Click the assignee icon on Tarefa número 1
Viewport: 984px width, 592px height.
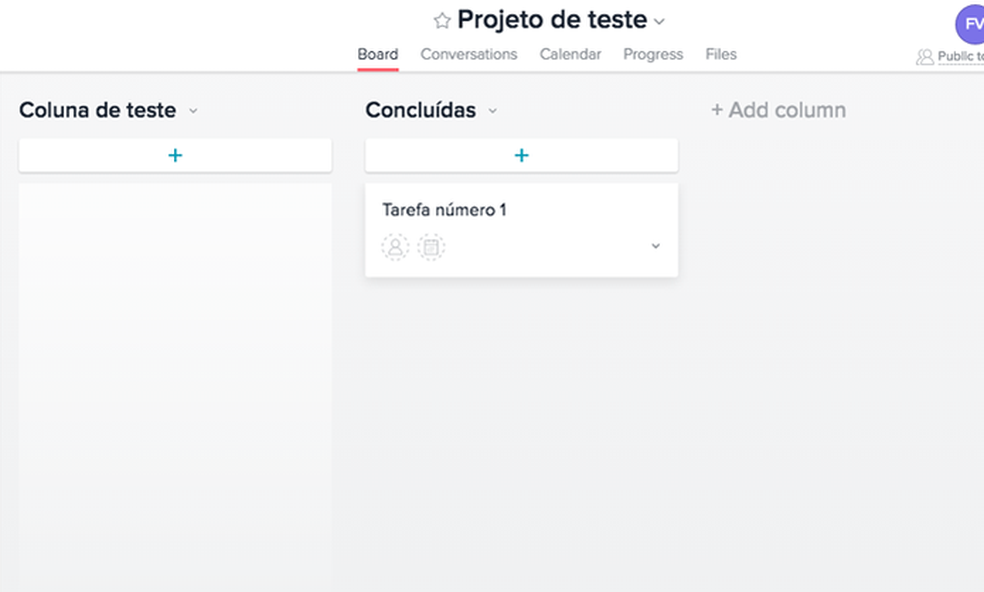[395, 247]
